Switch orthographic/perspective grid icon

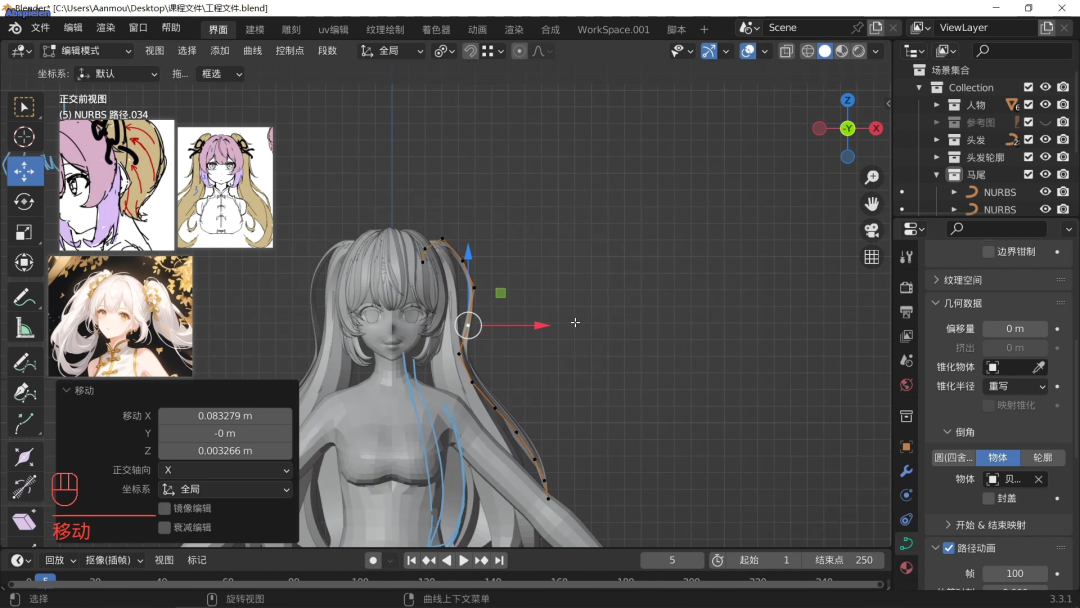(872, 257)
